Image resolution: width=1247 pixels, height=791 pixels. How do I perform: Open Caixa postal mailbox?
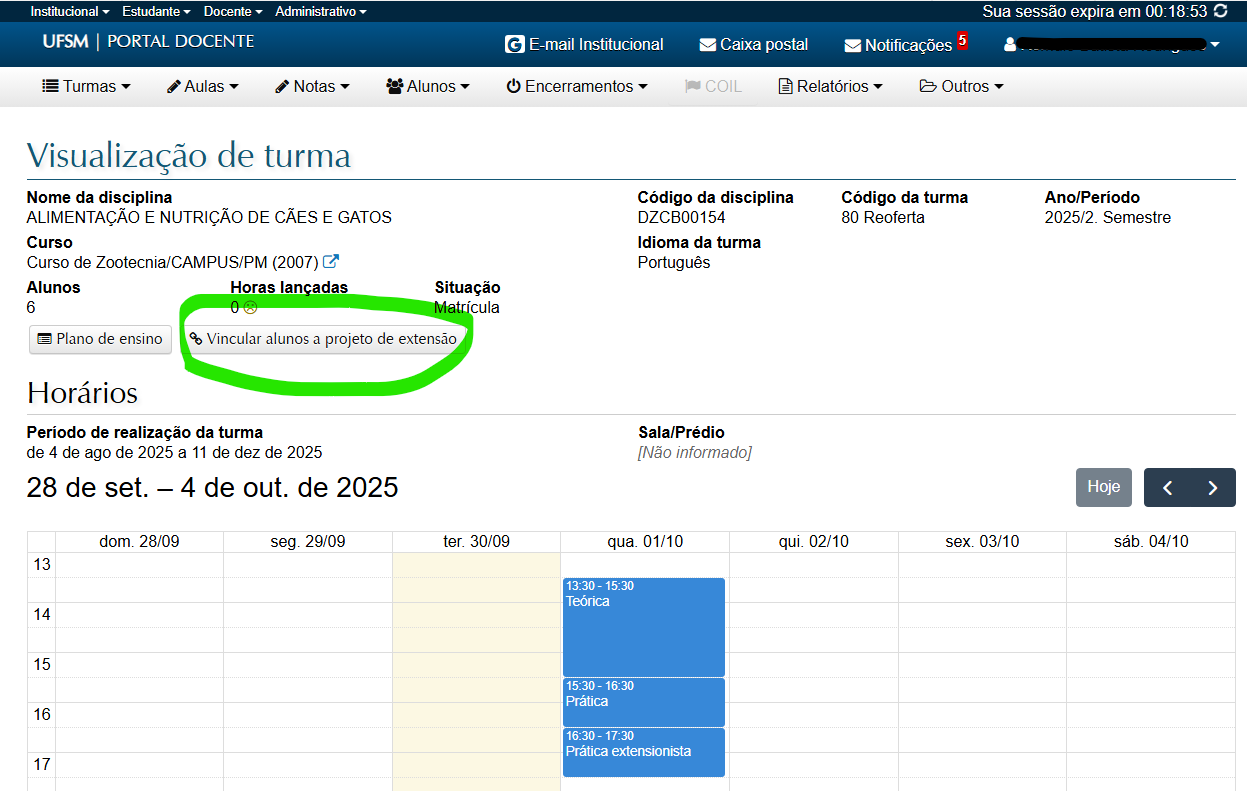(754, 45)
